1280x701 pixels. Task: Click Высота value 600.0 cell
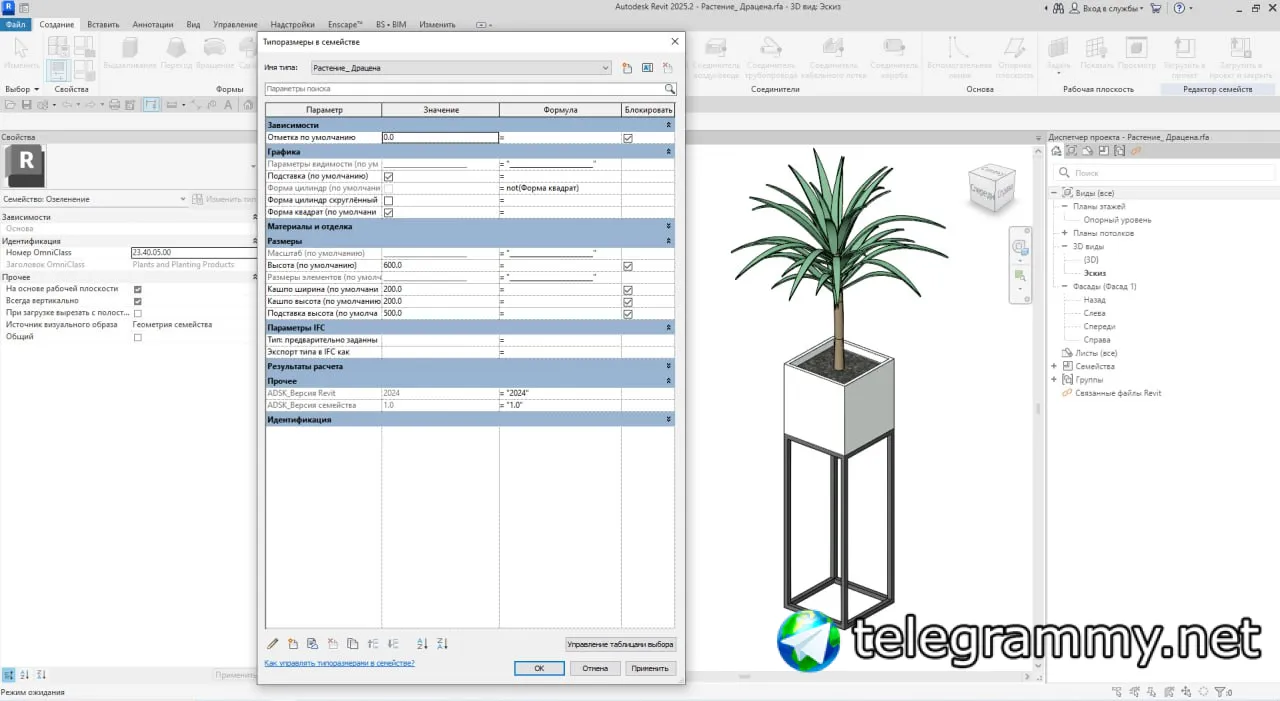[440, 265]
